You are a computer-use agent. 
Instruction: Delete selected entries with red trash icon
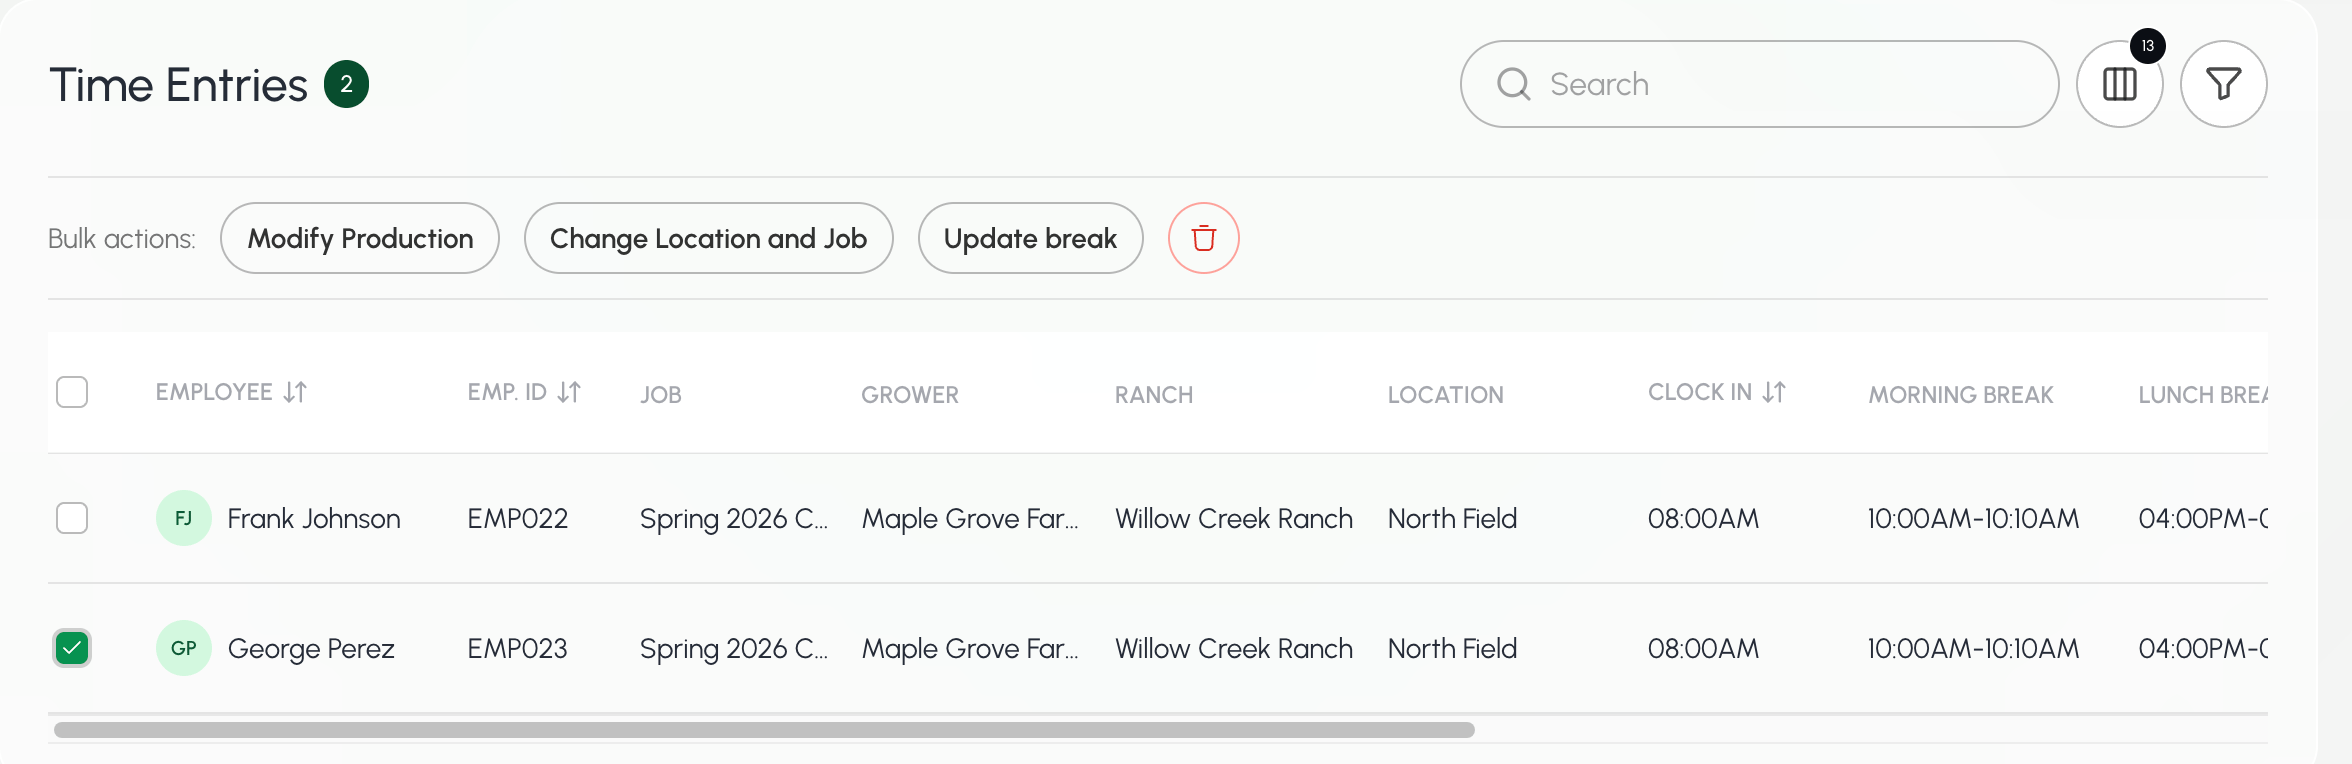[1204, 238]
